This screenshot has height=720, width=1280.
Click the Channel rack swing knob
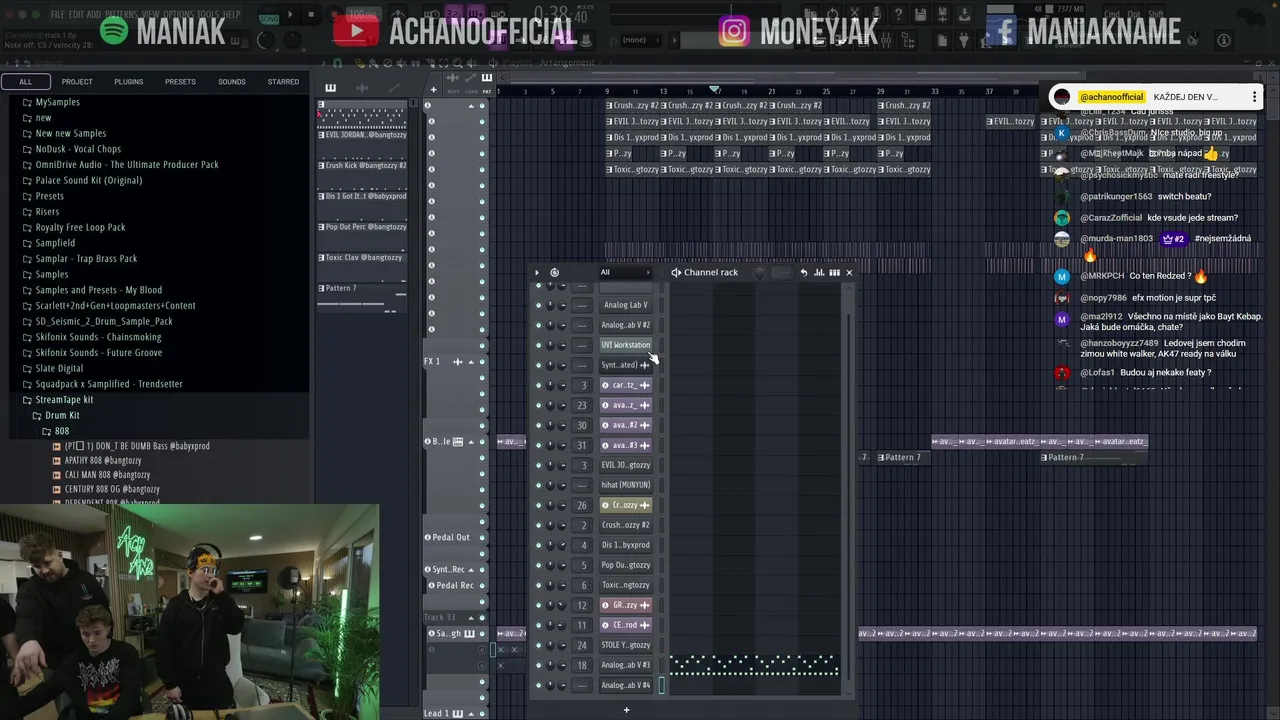click(x=760, y=272)
